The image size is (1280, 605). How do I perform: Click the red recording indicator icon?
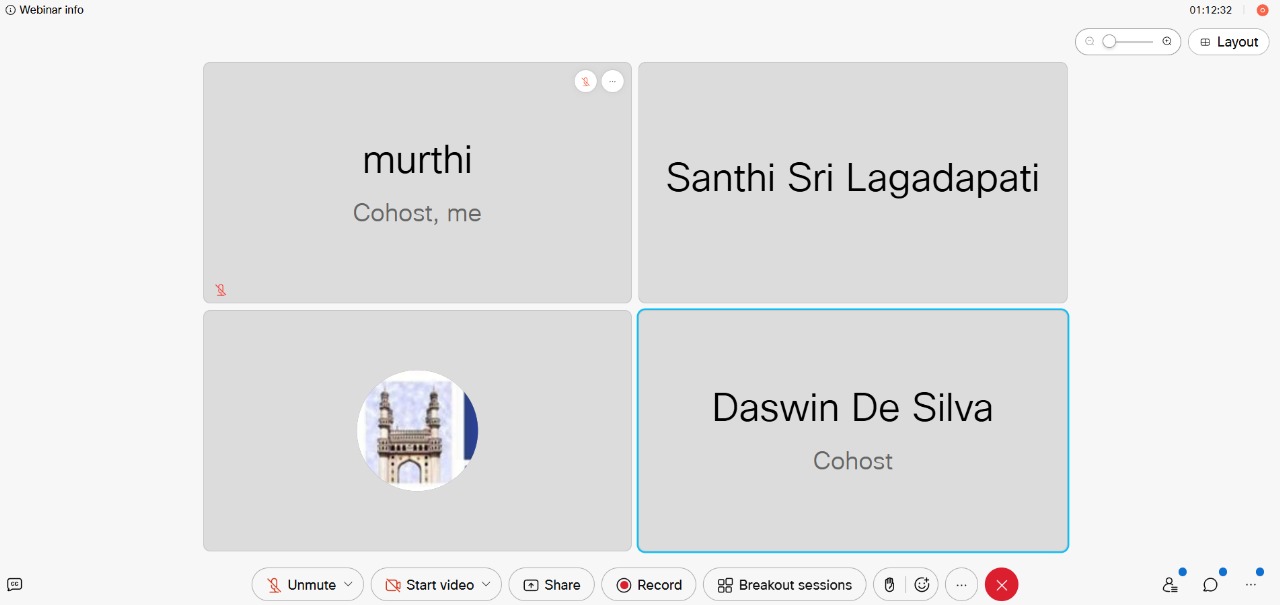[1262, 10]
